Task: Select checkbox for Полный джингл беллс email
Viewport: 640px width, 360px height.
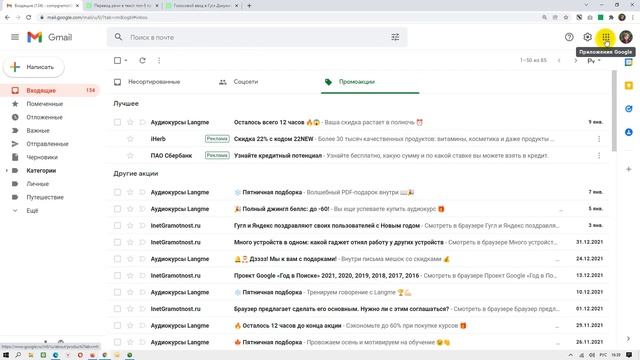Action: tap(118, 209)
